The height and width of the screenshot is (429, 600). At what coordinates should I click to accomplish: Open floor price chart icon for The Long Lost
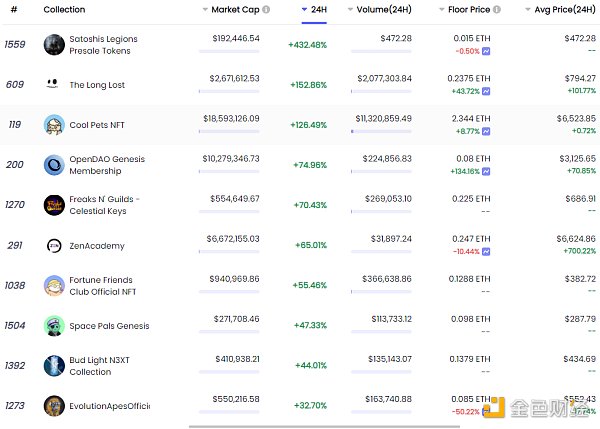pyautogui.click(x=486, y=91)
